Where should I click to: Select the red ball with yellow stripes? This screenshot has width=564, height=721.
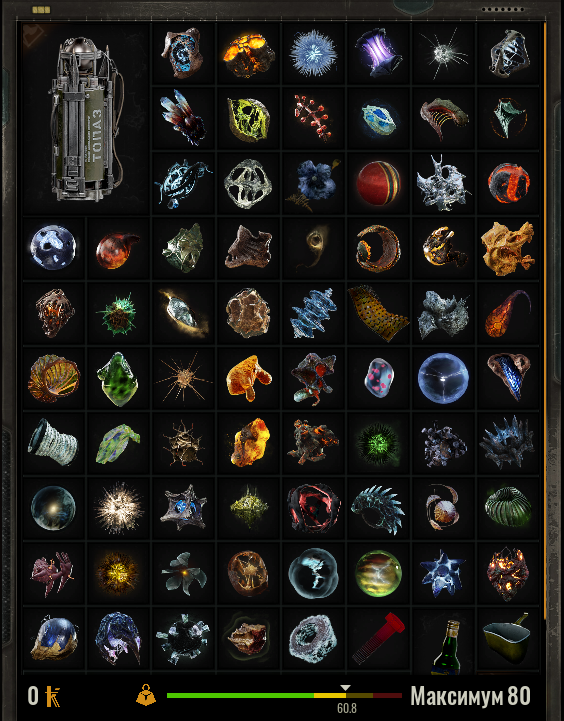[379, 183]
